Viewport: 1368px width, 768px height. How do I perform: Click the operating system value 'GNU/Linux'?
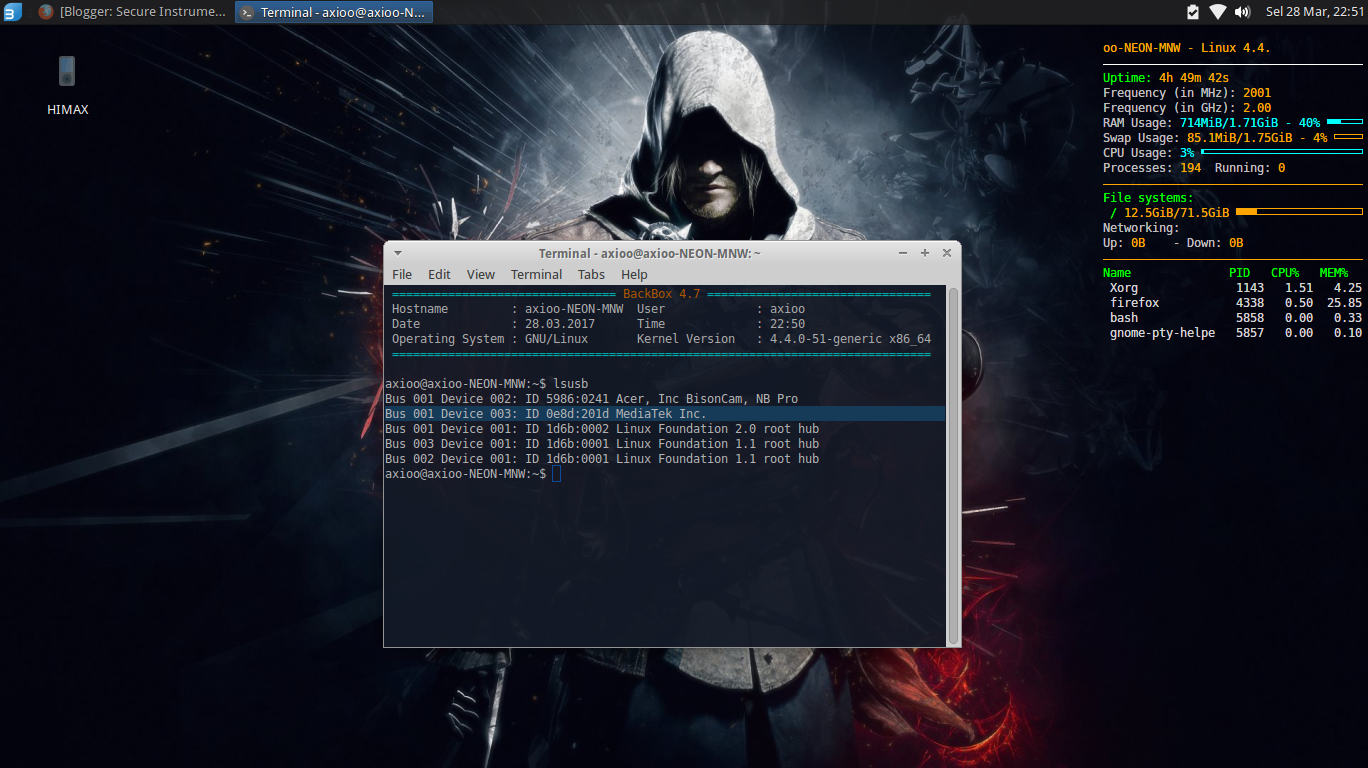click(556, 339)
